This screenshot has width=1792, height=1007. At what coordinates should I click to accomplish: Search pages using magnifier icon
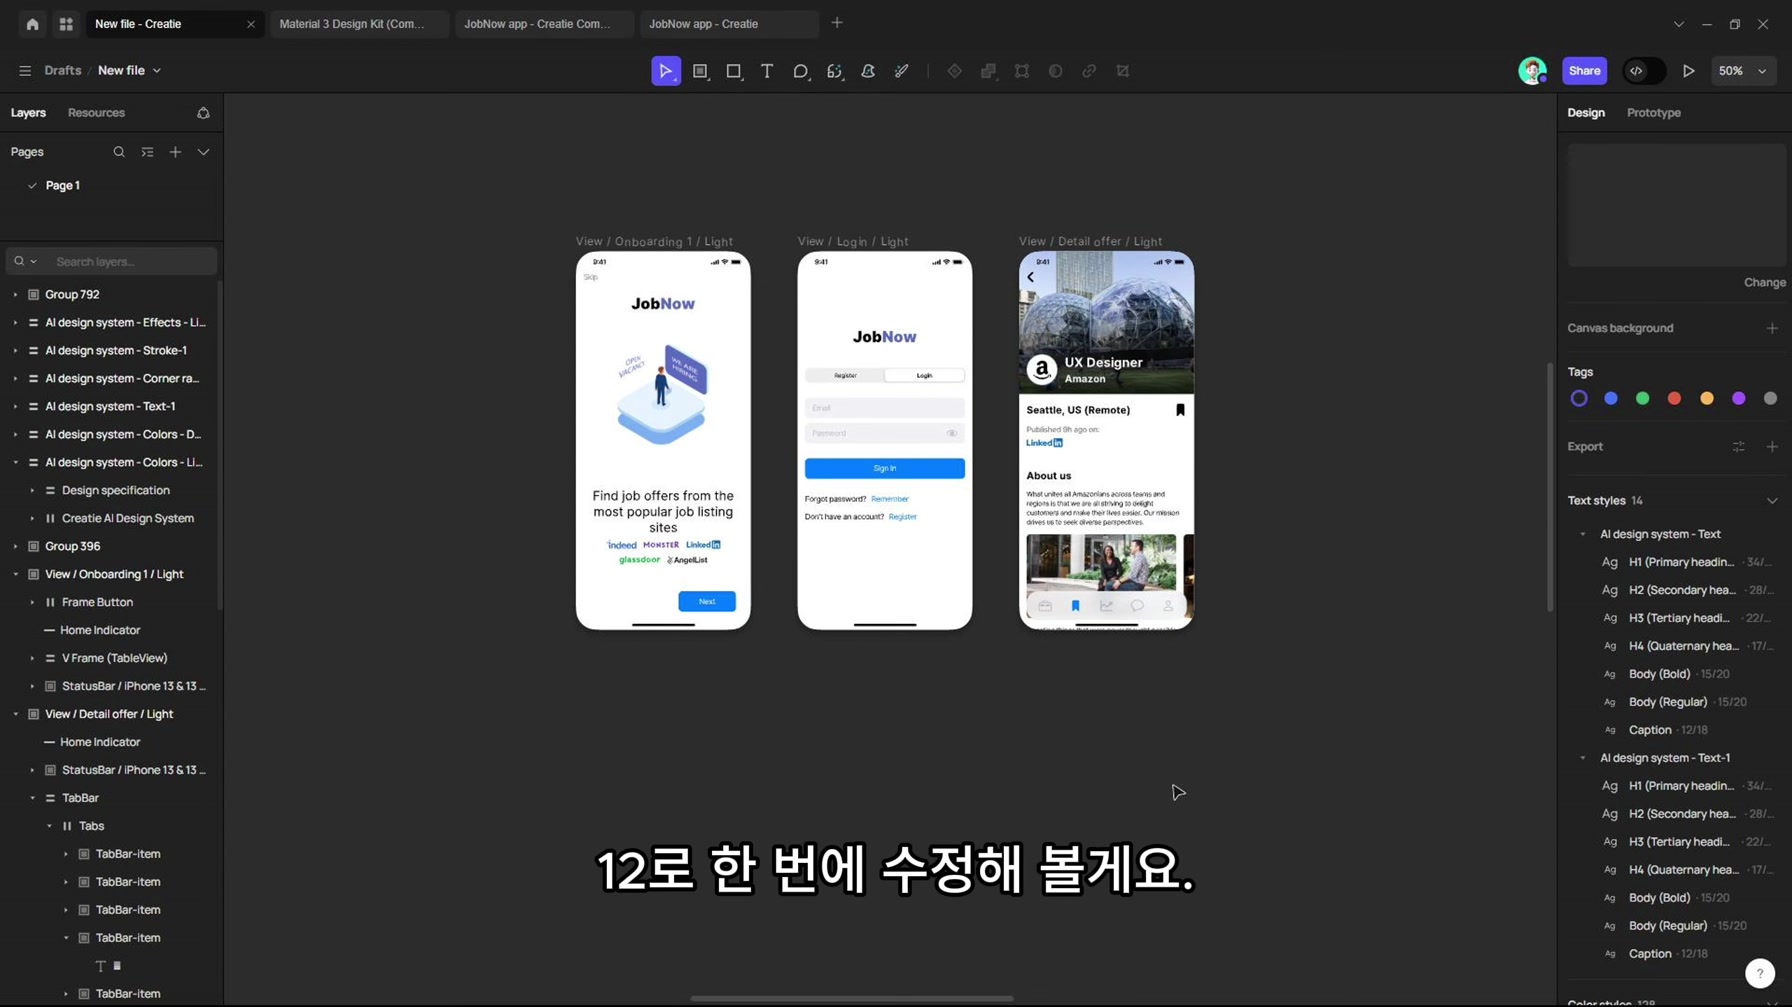coord(119,152)
